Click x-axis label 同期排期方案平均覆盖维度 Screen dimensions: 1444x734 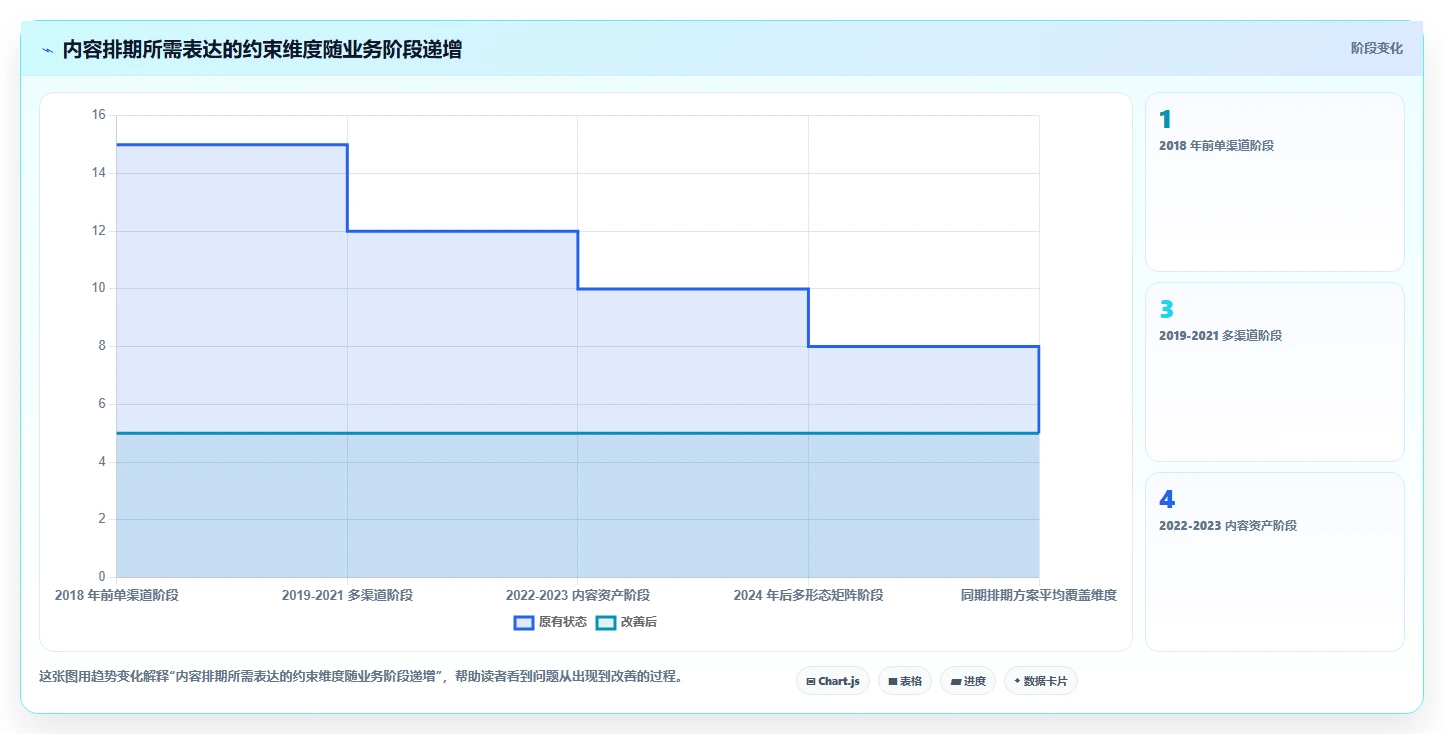coord(1039,595)
